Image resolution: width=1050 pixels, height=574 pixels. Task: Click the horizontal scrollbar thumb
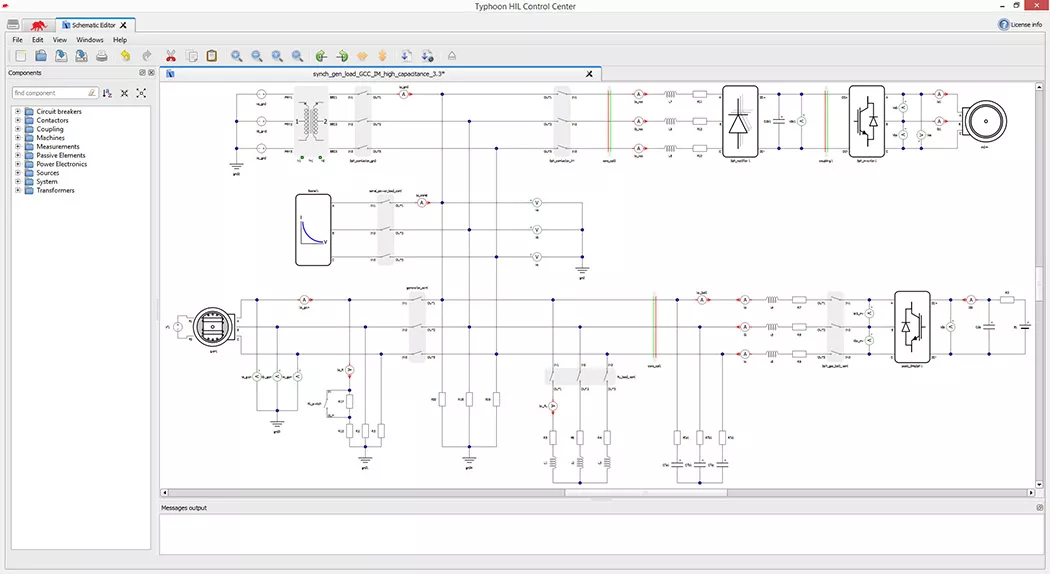point(646,492)
